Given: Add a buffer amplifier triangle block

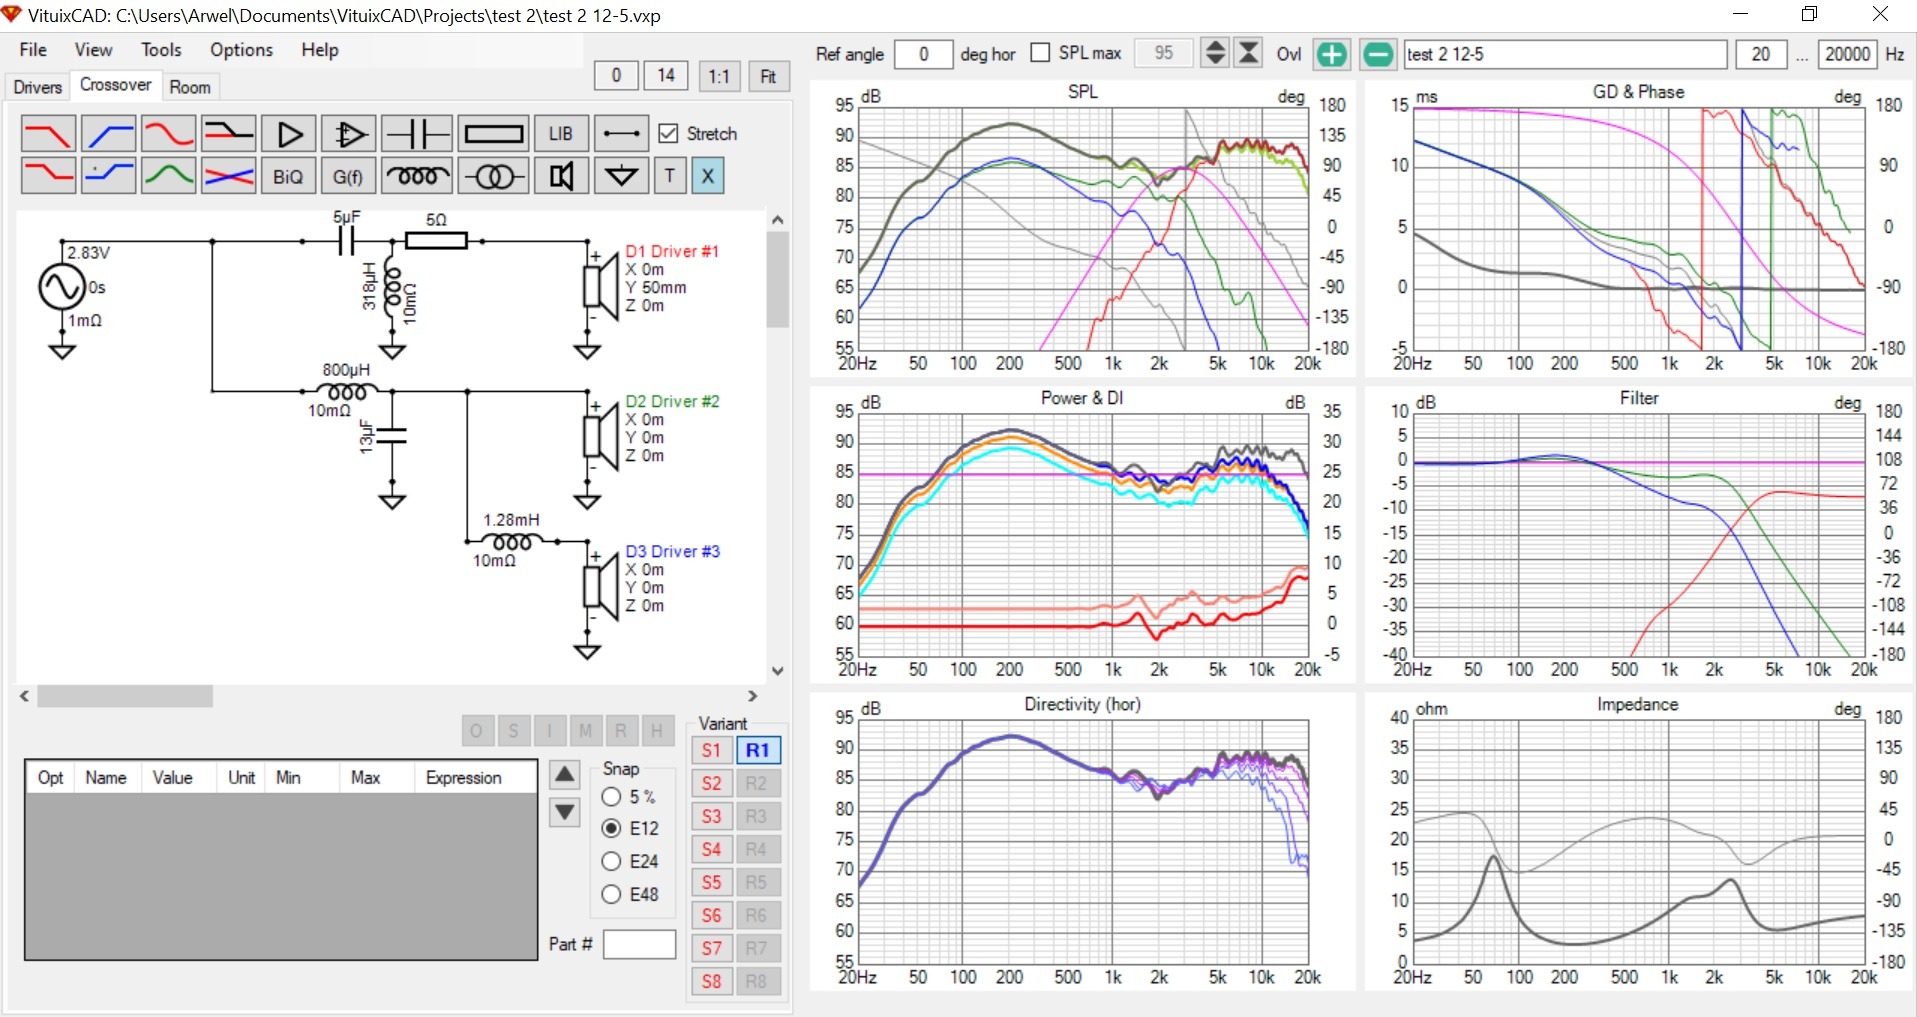Looking at the screenshot, I should pos(289,133).
